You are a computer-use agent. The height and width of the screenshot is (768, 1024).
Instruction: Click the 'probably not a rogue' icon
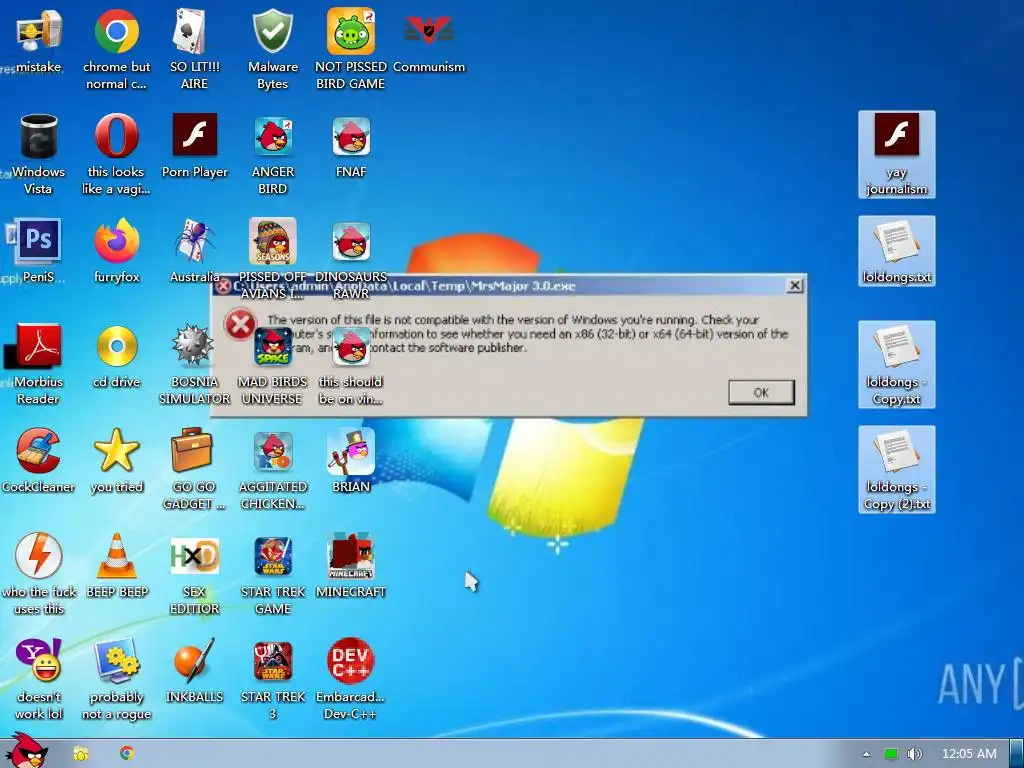pyautogui.click(x=116, y=680)
